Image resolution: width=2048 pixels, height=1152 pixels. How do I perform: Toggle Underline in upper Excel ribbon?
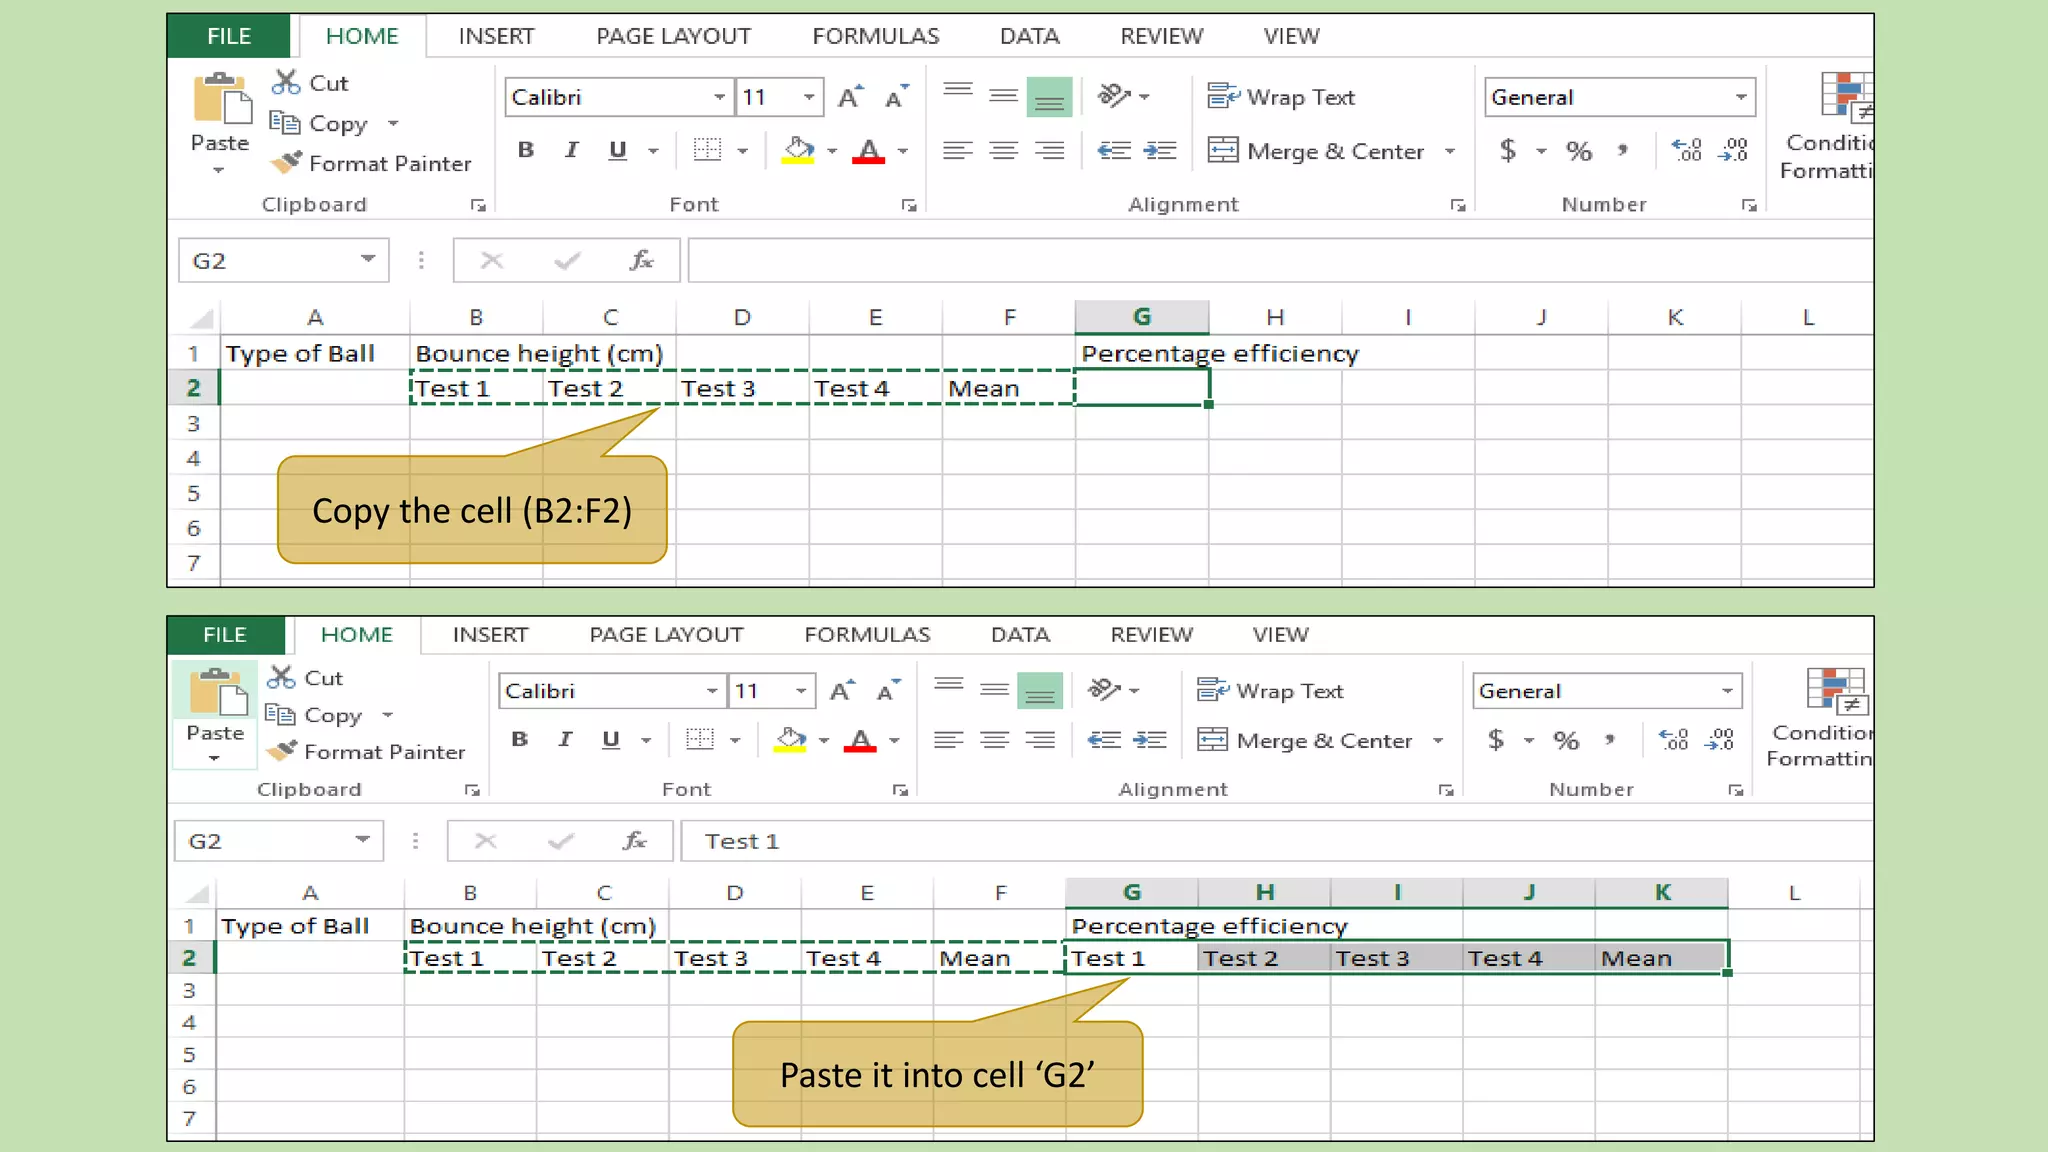click(x=618, y=151)
